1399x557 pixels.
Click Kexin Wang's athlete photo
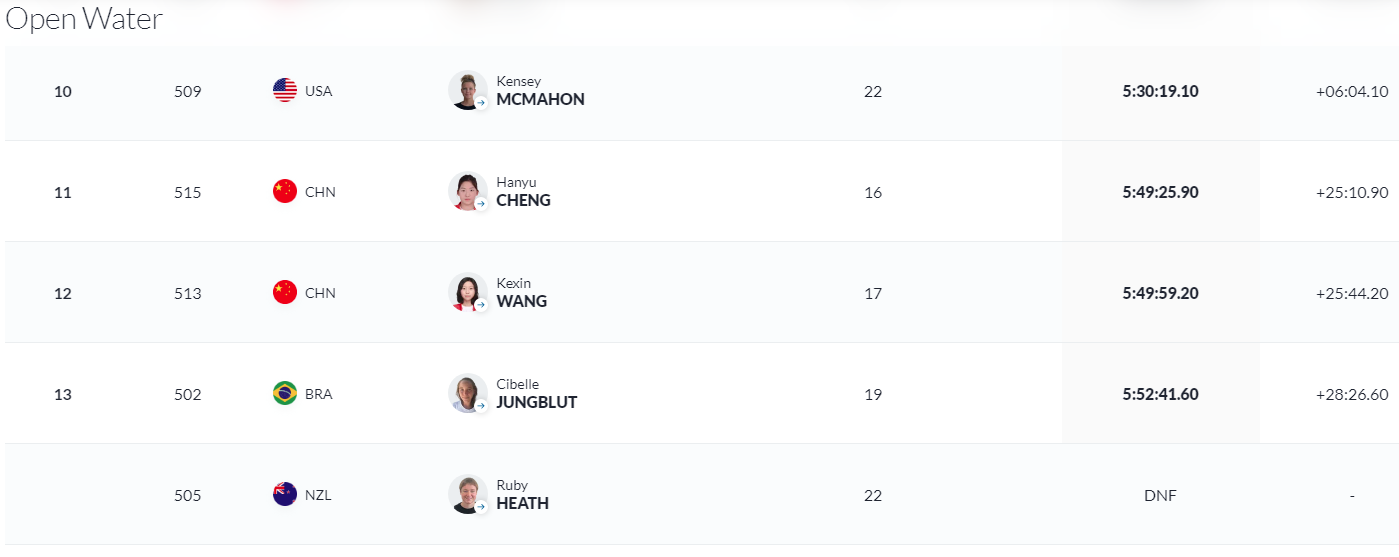467,292
